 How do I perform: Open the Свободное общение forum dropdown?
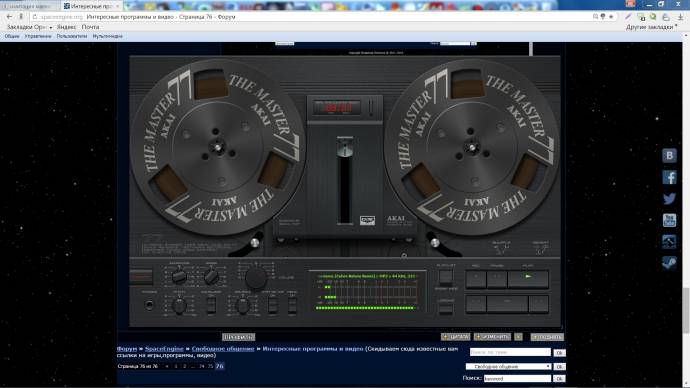coord(508,366)
